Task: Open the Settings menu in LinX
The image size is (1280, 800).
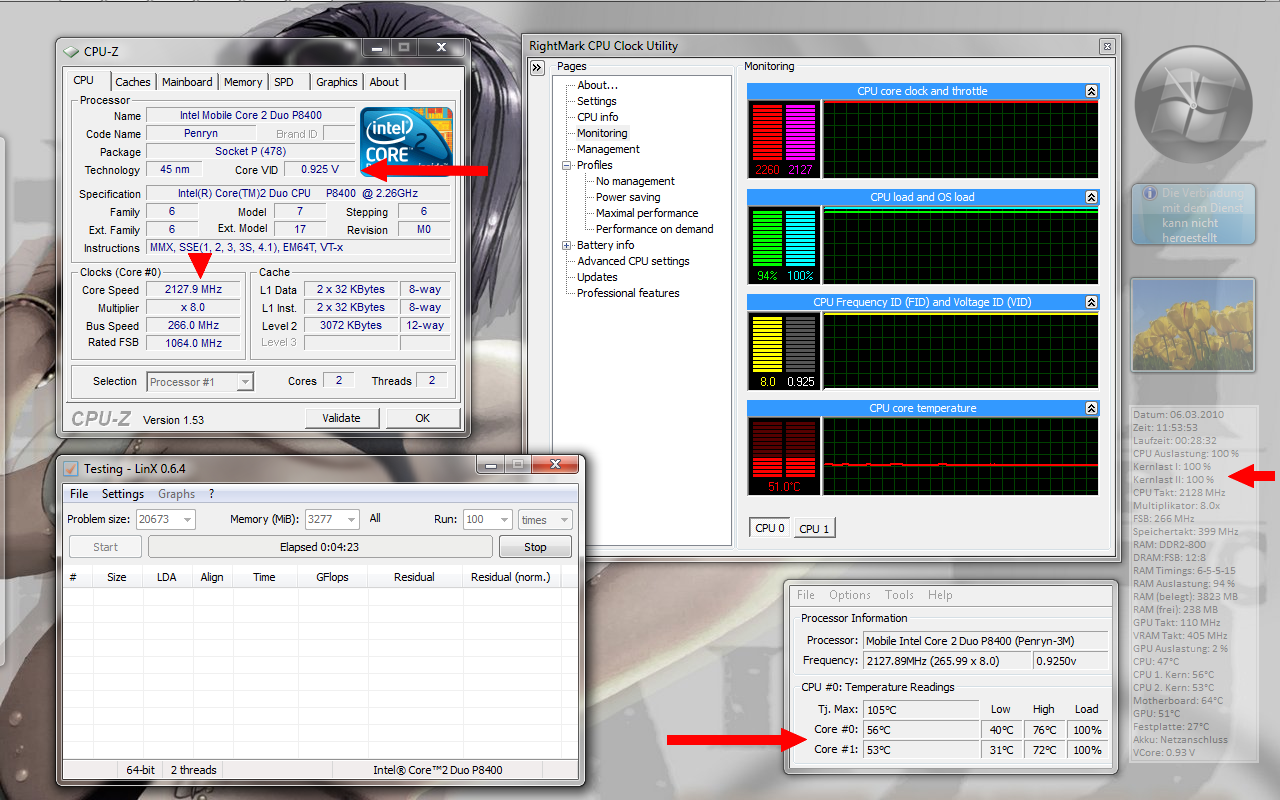Action: coord(123,494)
